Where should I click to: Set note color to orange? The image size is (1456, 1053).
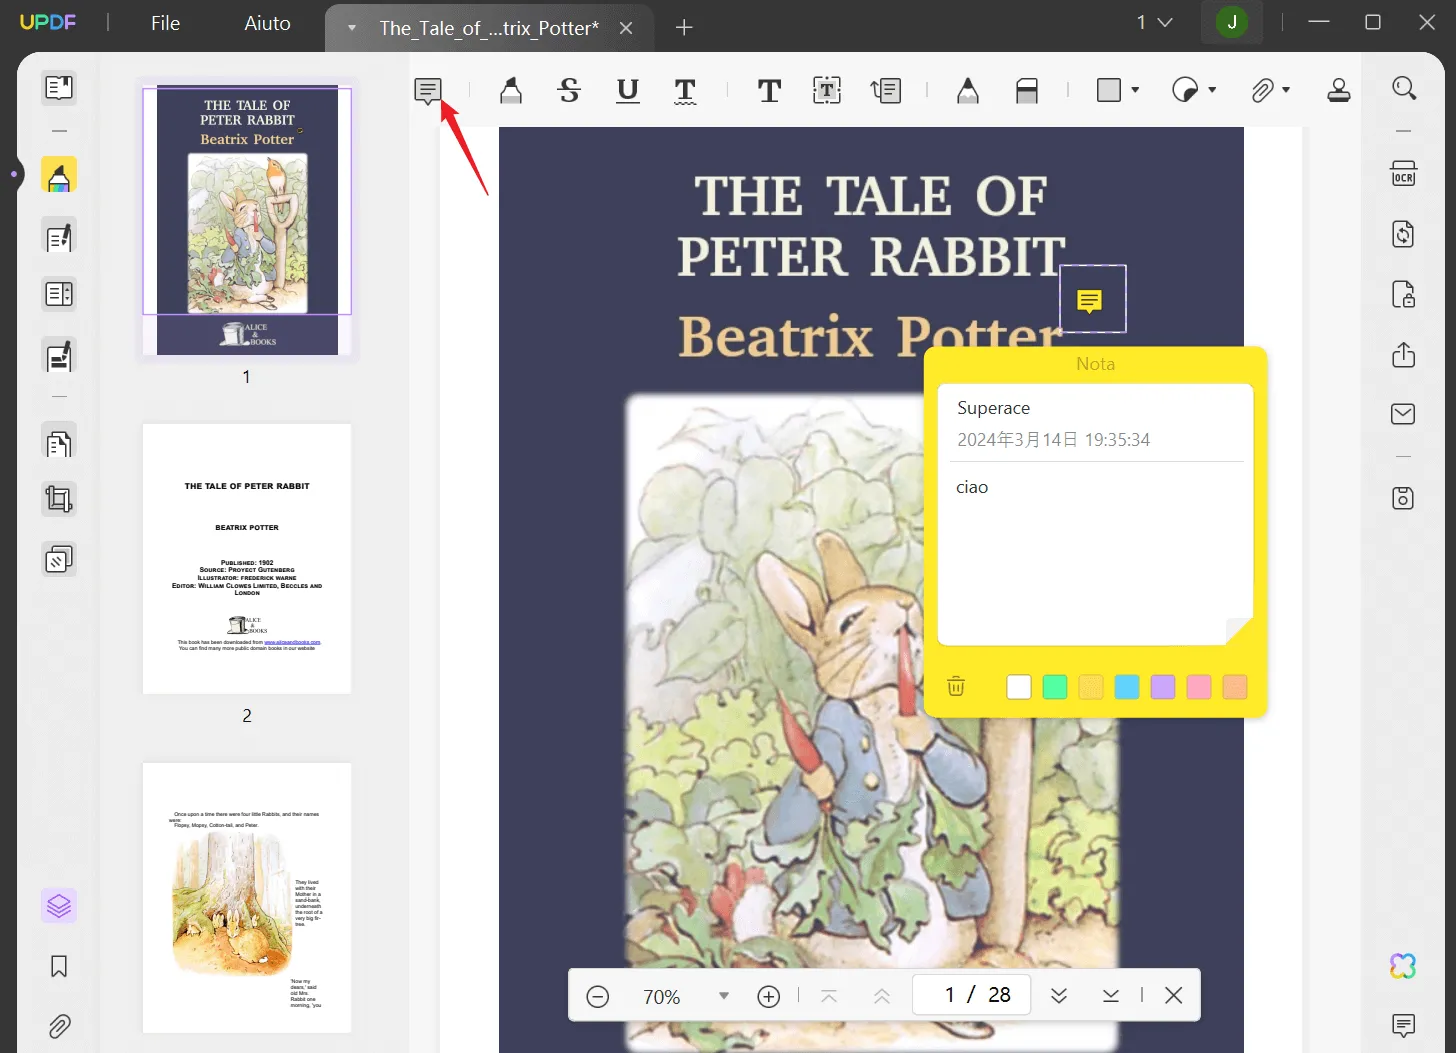coord(1235,687)
